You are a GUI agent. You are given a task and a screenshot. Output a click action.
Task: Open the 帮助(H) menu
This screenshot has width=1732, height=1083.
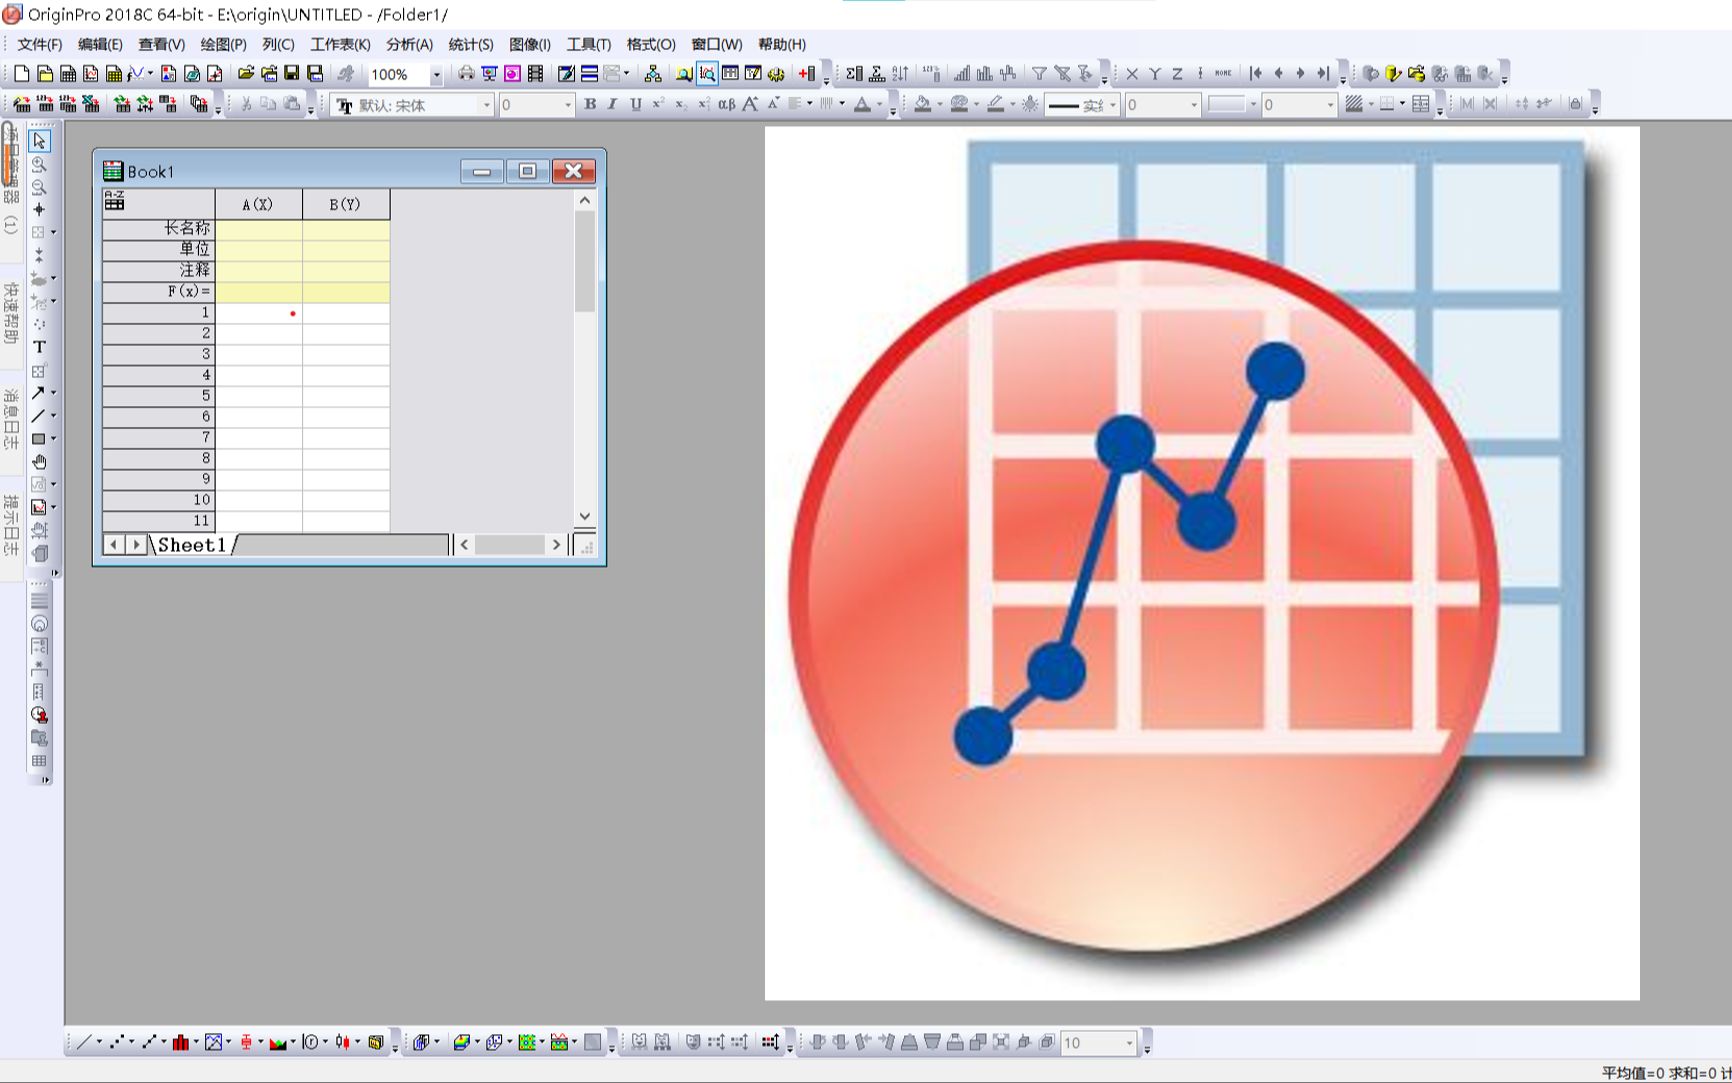point(782,44)
